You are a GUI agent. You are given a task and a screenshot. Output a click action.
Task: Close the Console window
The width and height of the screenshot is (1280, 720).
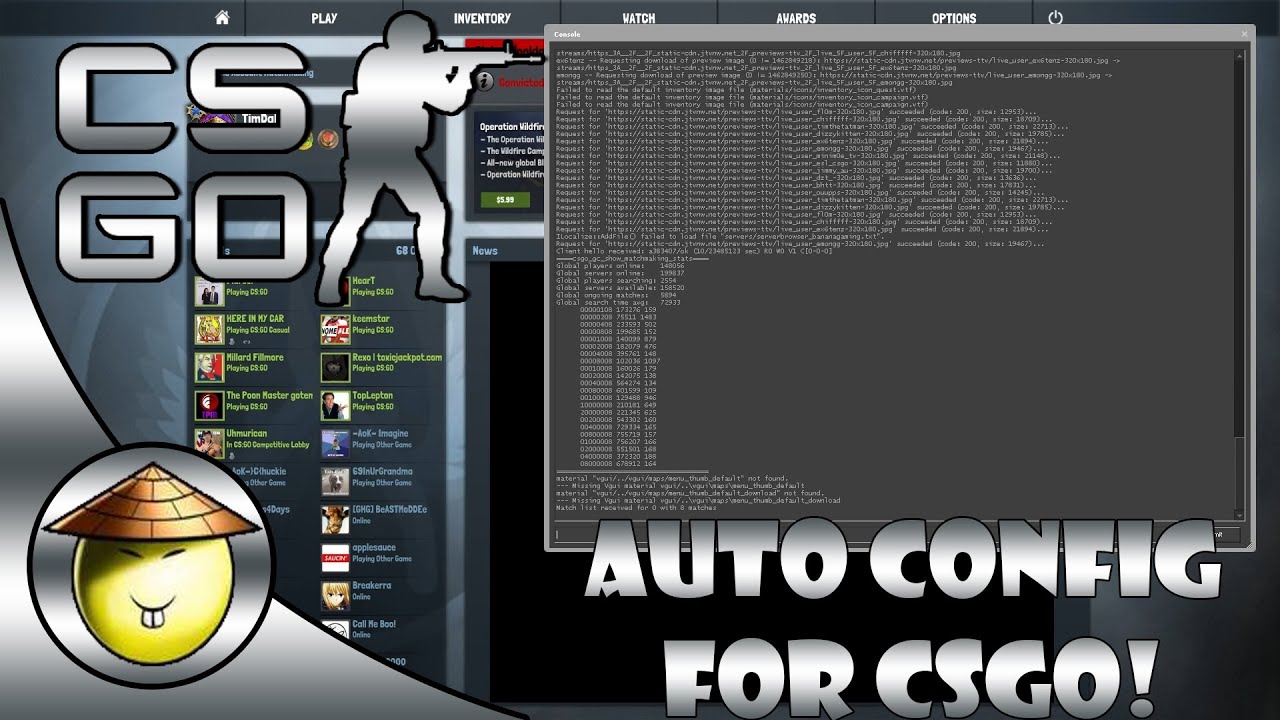[x=1244, y=33]
